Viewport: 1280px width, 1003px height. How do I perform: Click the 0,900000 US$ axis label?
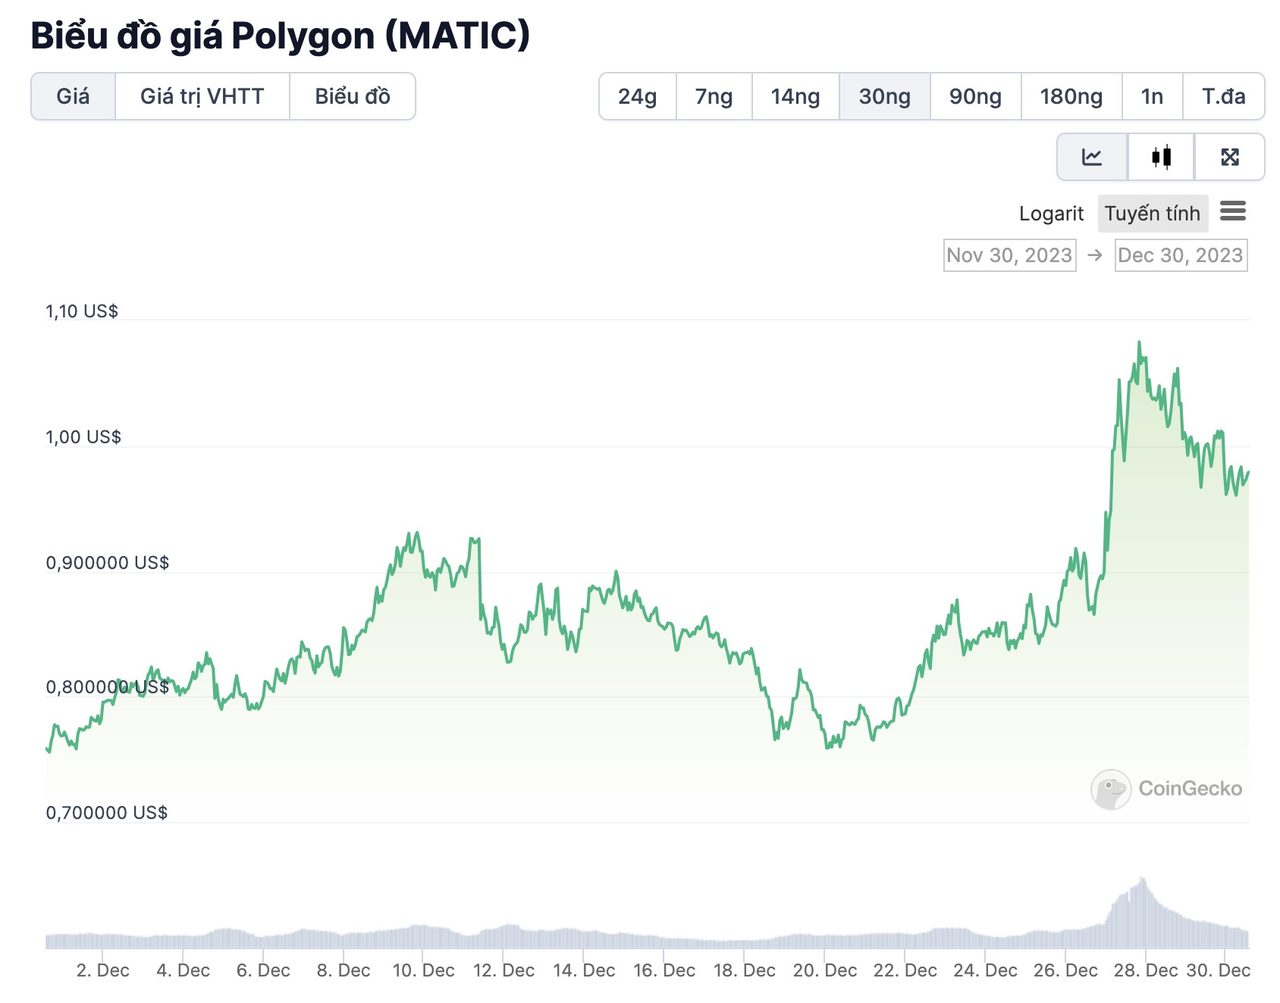(x=107, y=563)
